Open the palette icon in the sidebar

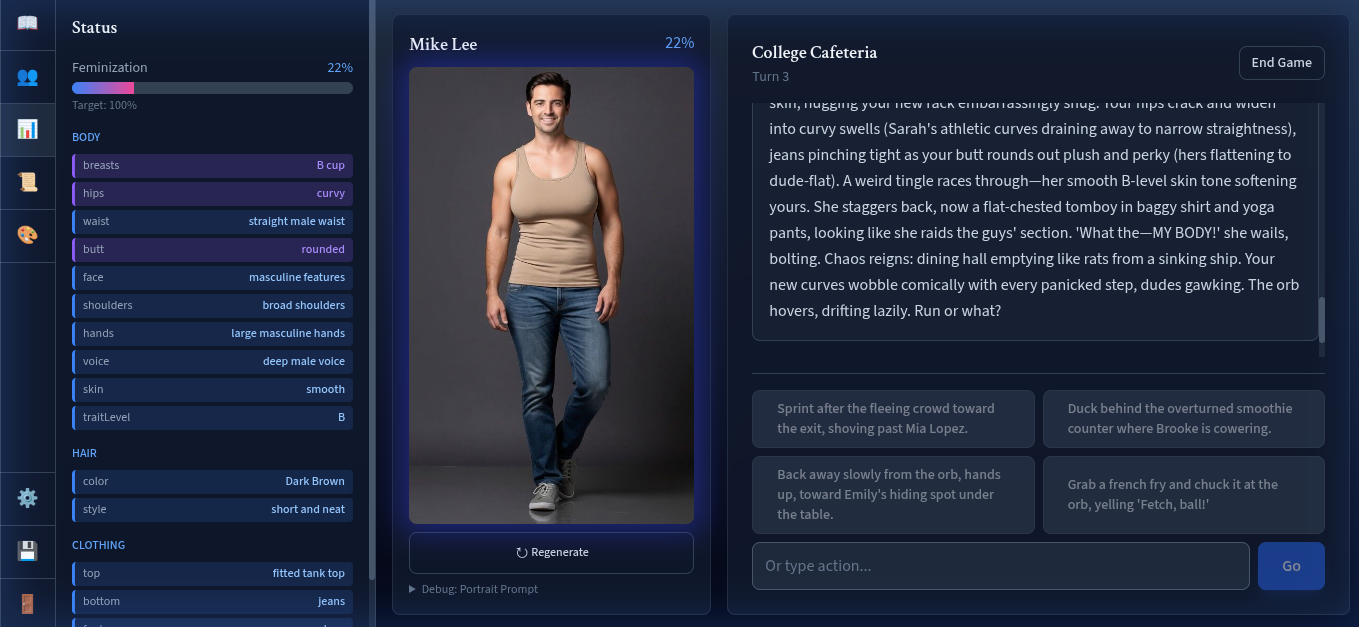coord(27,235)
